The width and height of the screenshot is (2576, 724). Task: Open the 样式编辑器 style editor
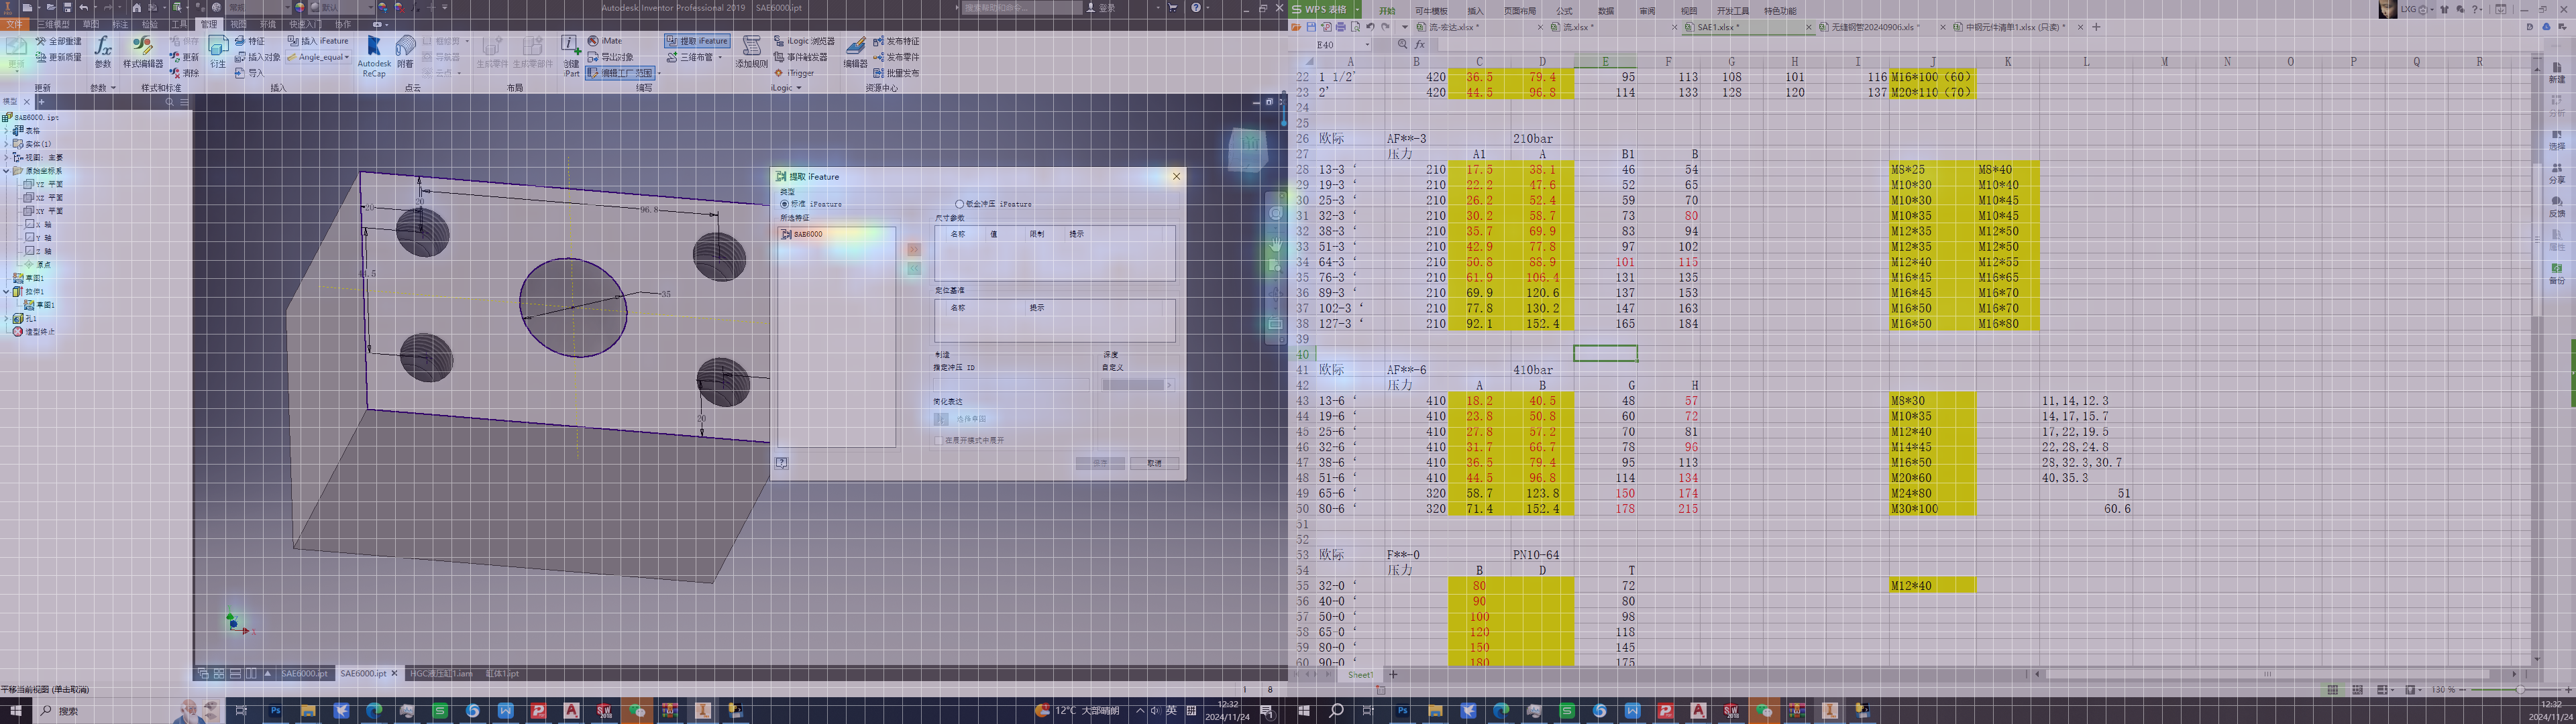(143, 52)
